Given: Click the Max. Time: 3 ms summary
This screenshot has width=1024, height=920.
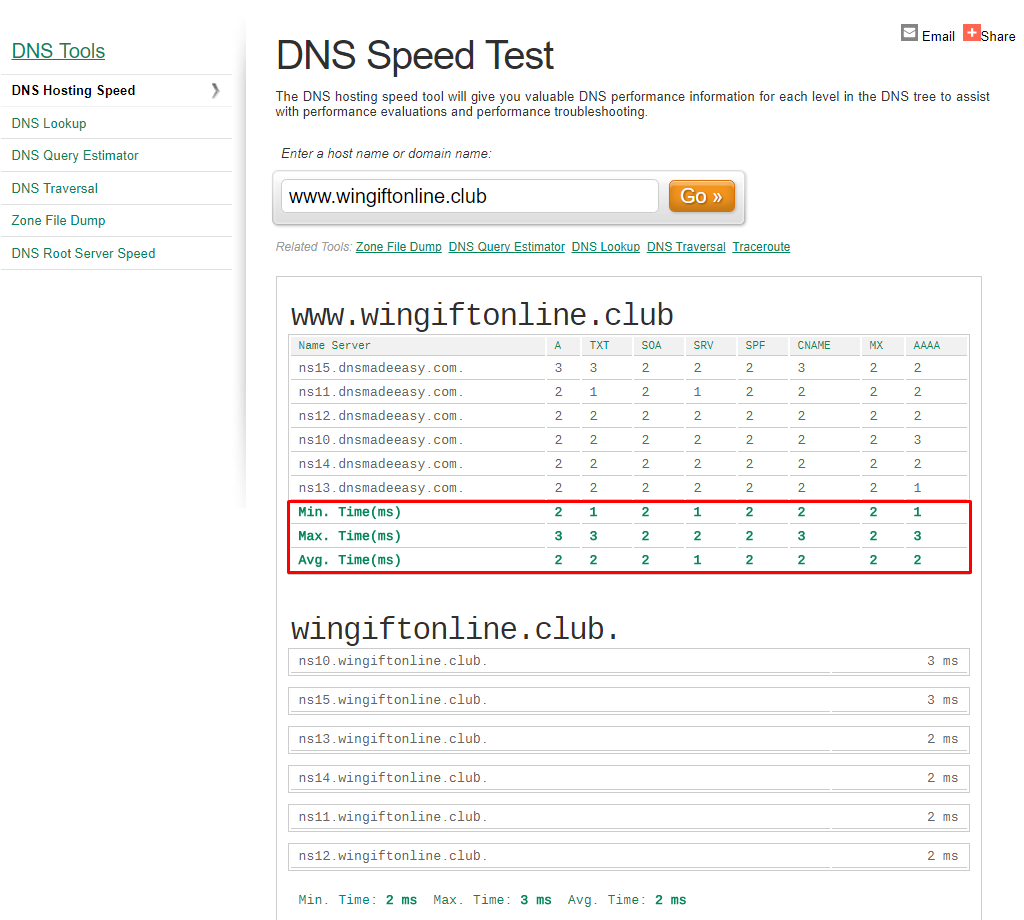Looking at the screenshot, I should 492,900.
